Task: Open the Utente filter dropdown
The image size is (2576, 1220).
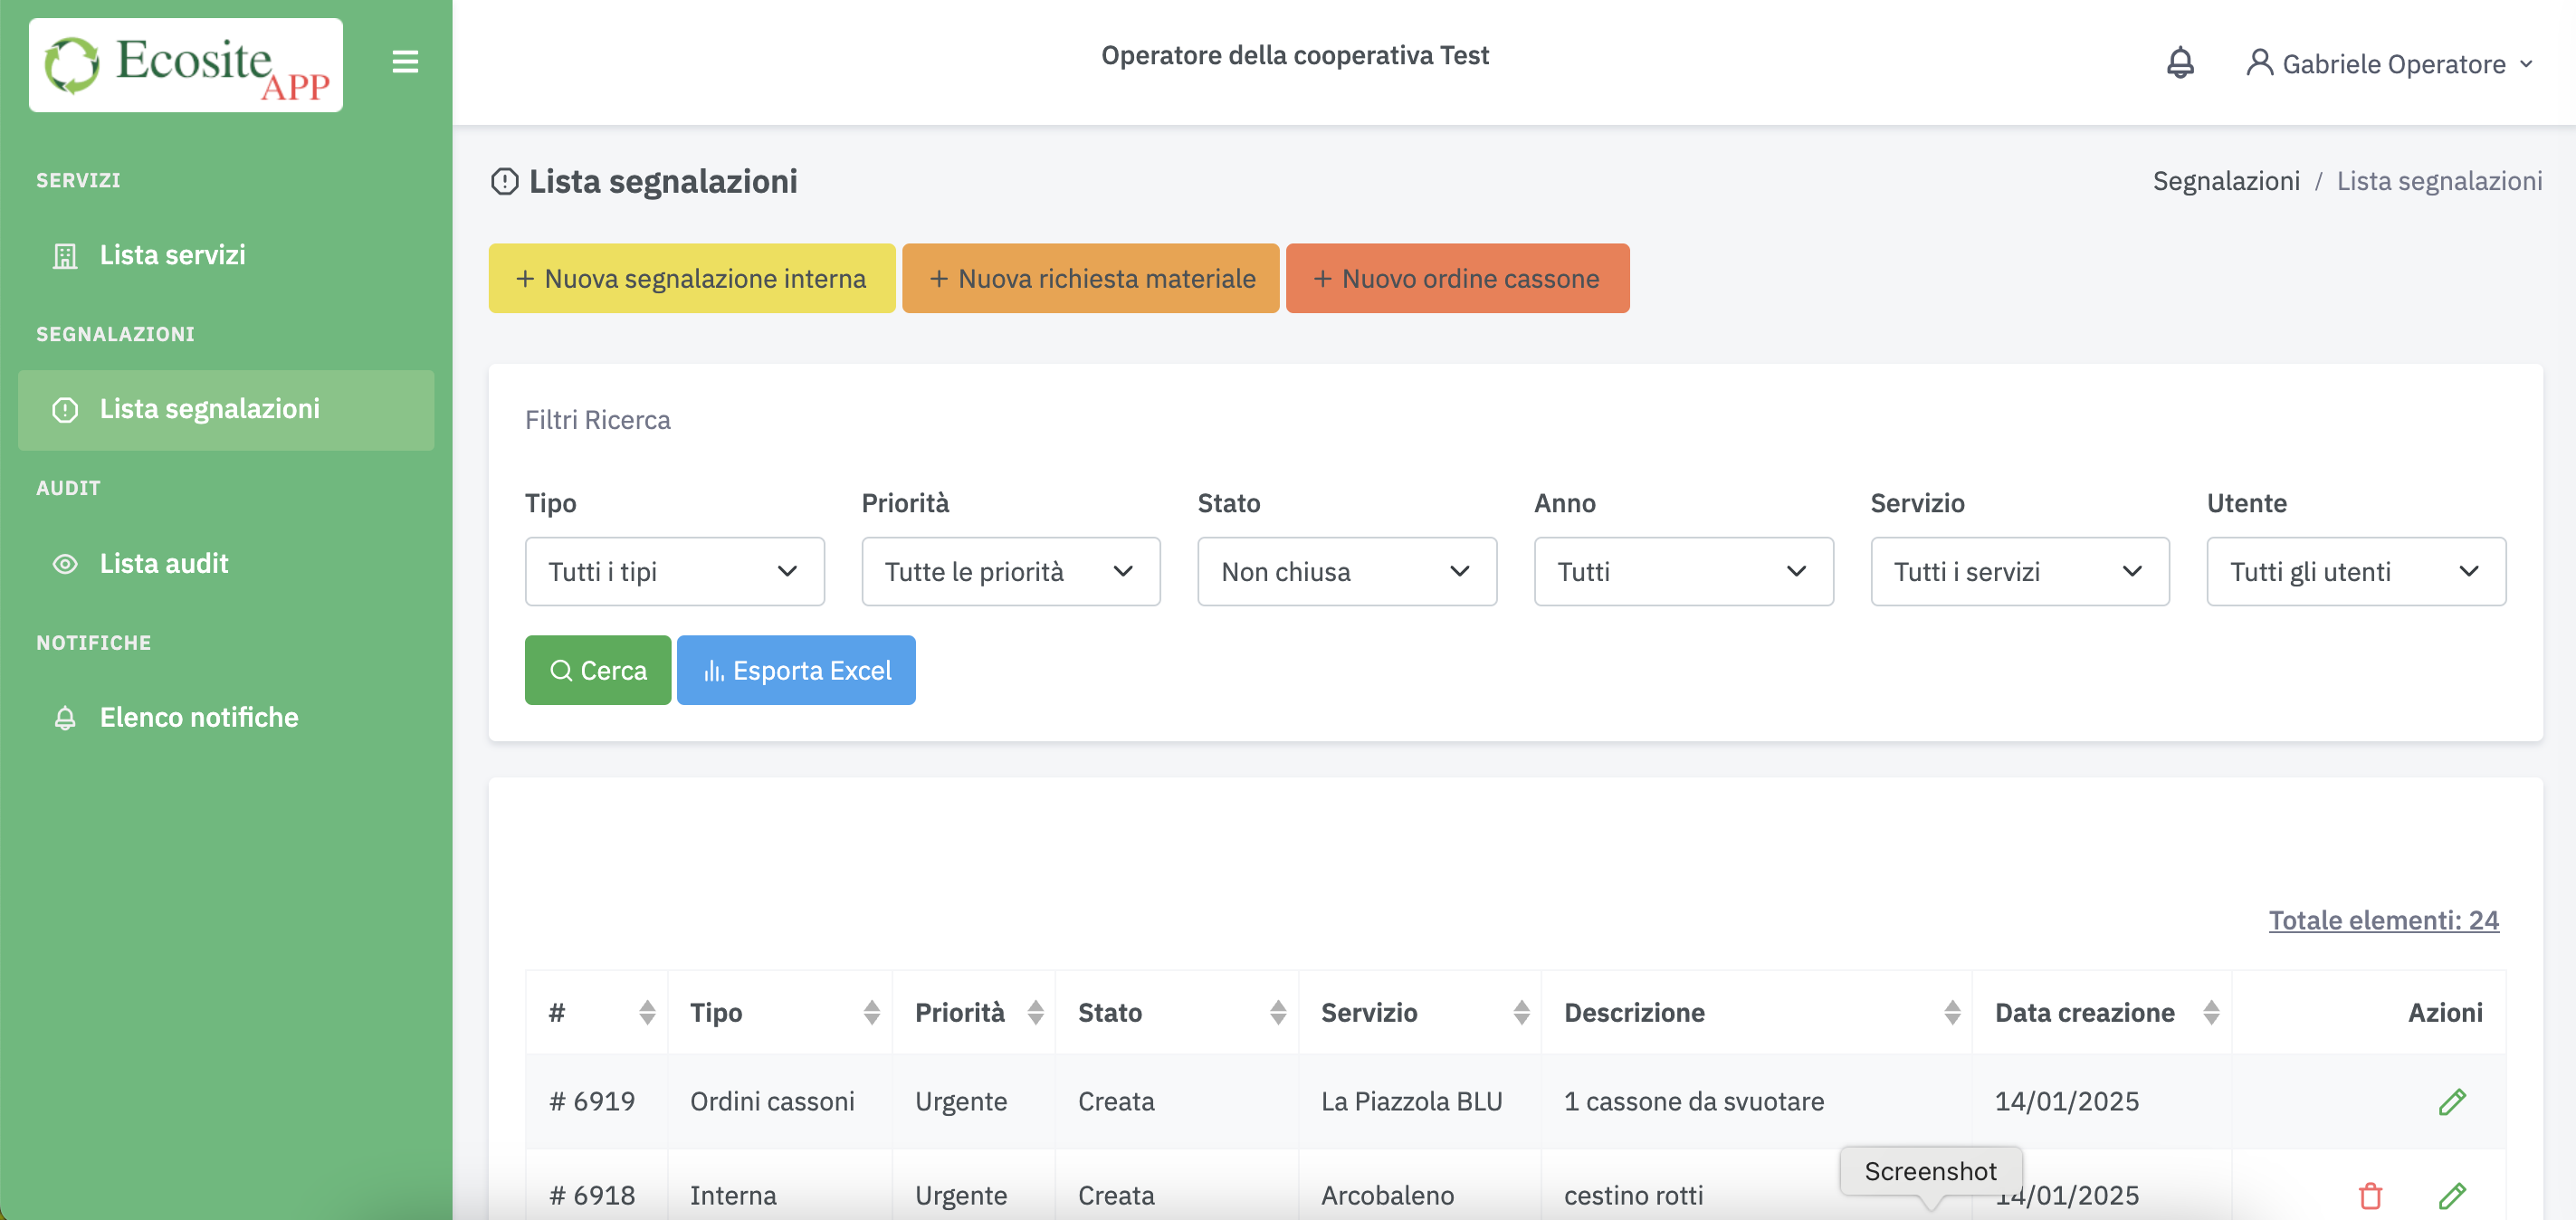Action: 2356,571
